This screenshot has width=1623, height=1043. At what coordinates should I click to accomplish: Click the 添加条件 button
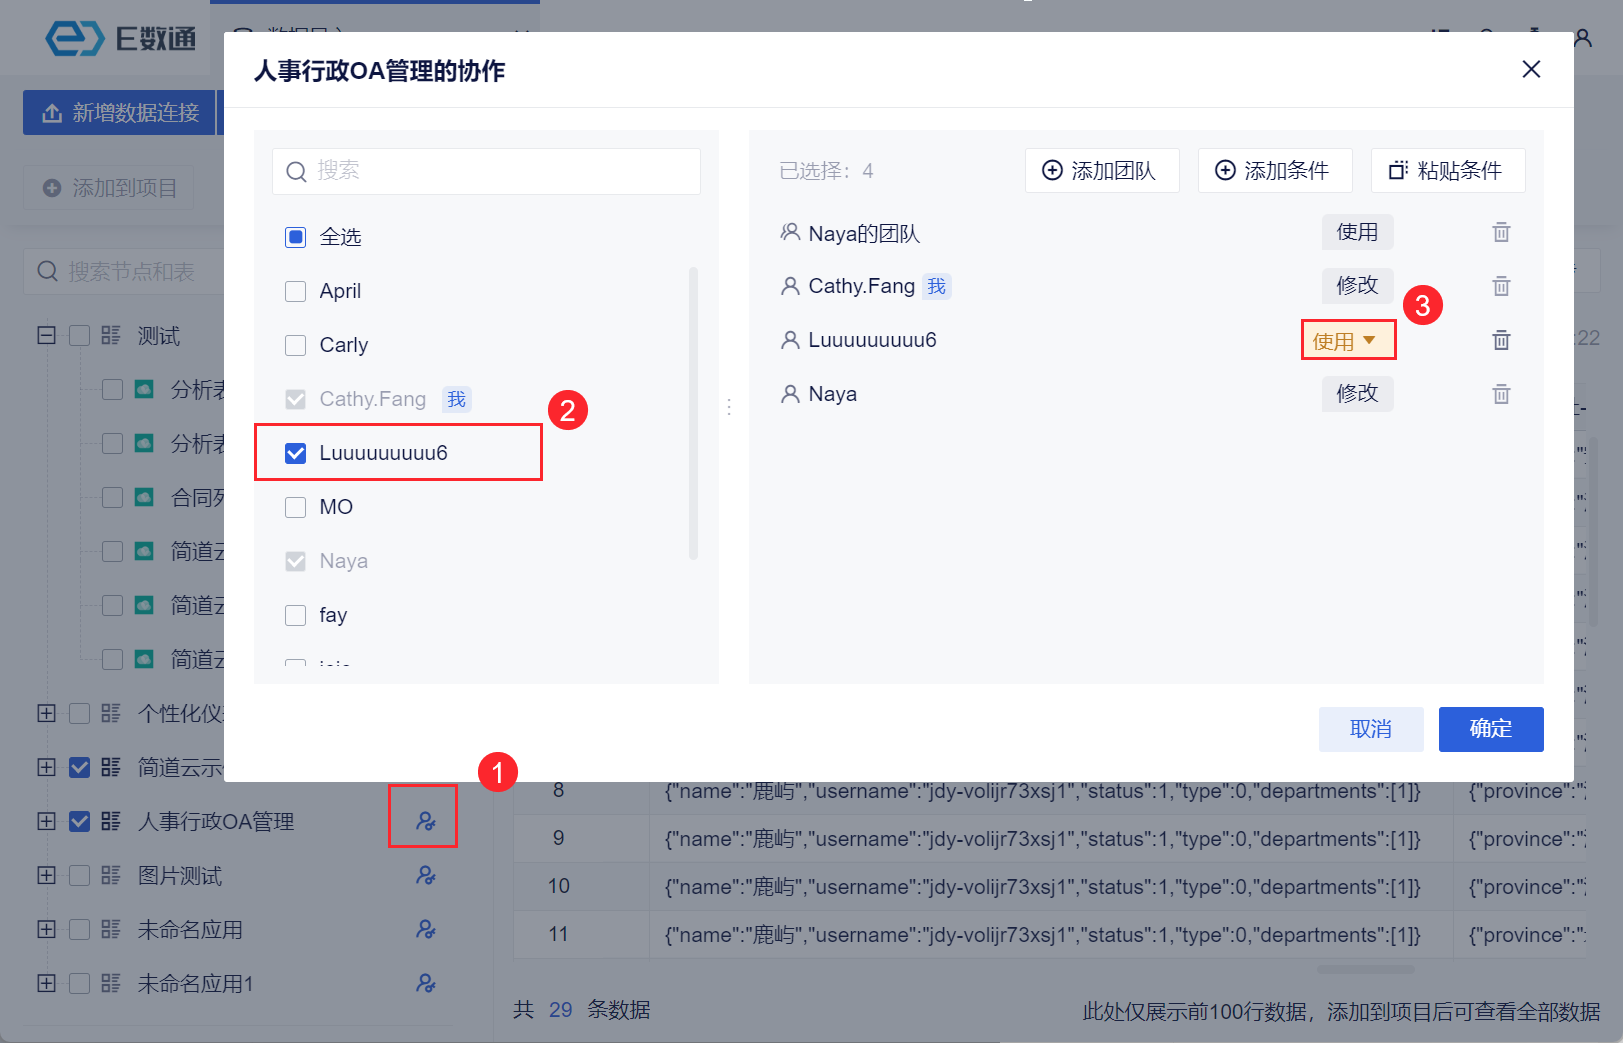click(1275, 170)
